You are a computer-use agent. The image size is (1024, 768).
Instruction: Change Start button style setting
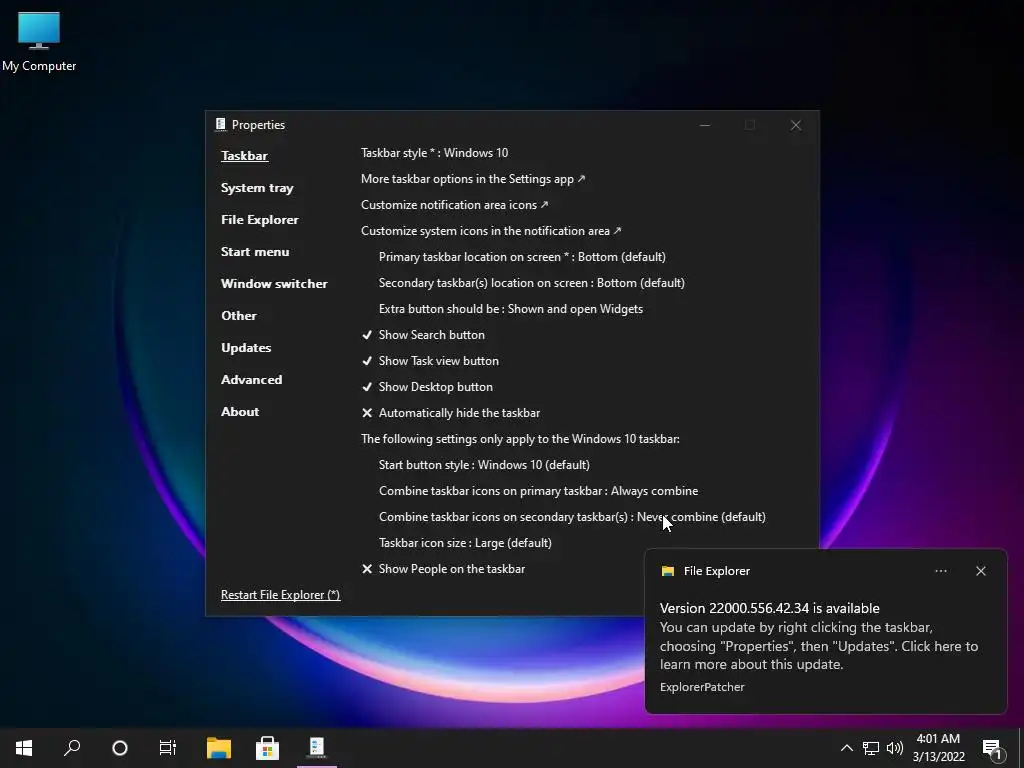tap(484, 465)
